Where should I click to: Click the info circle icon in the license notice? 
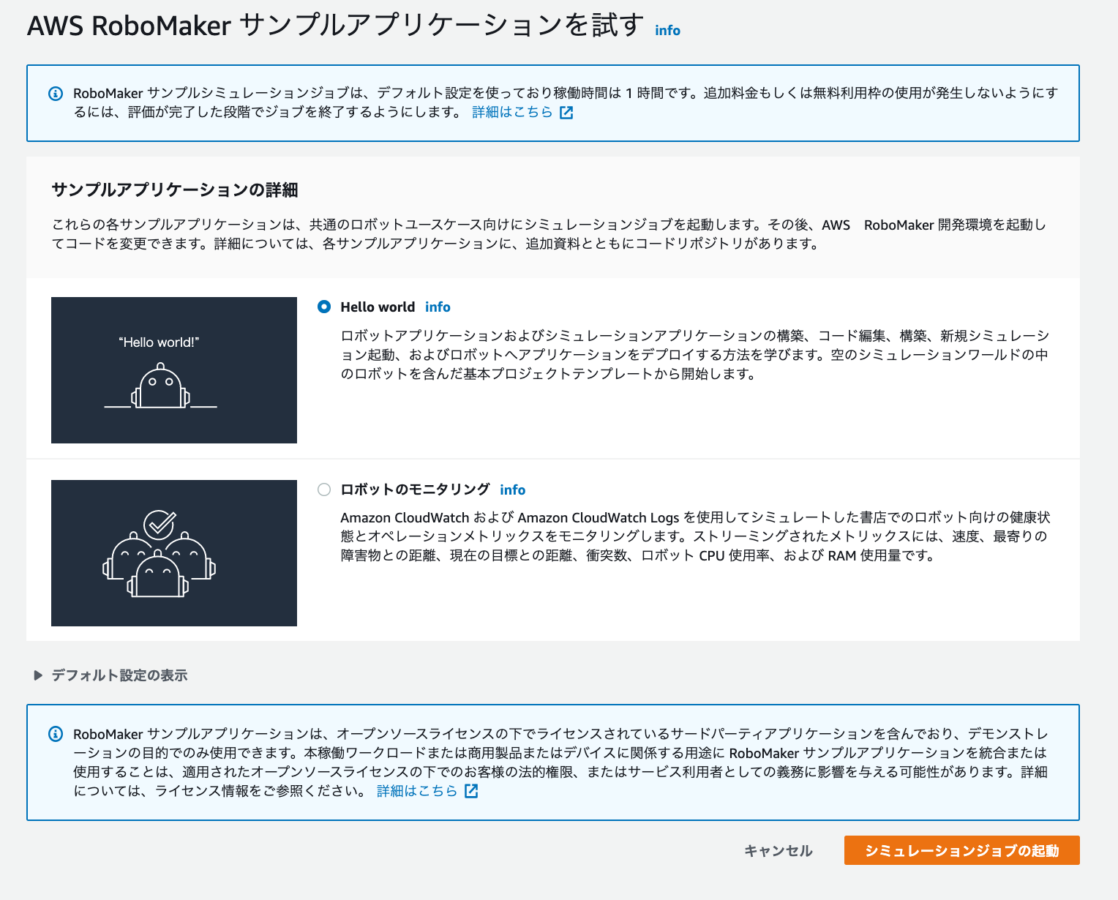(55, 734)
